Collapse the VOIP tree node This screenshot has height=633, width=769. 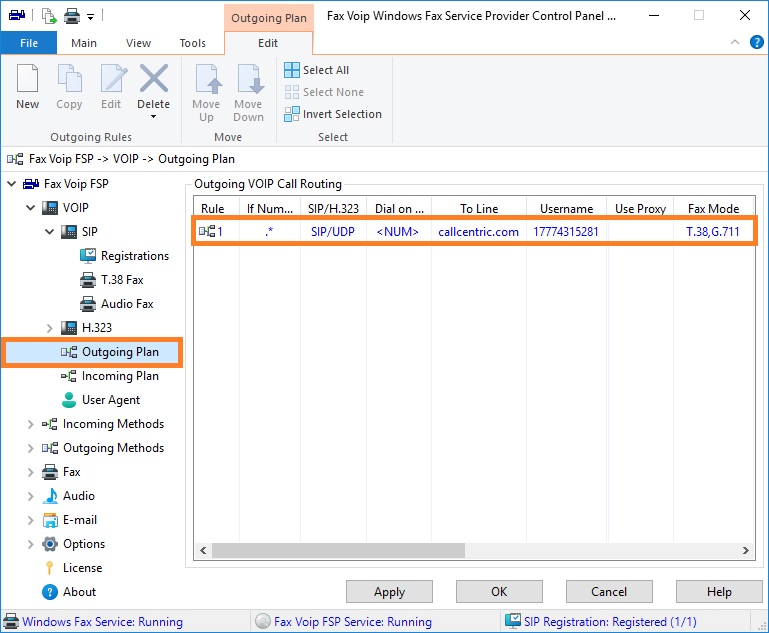pyautogui.click(x=30, y=208)
